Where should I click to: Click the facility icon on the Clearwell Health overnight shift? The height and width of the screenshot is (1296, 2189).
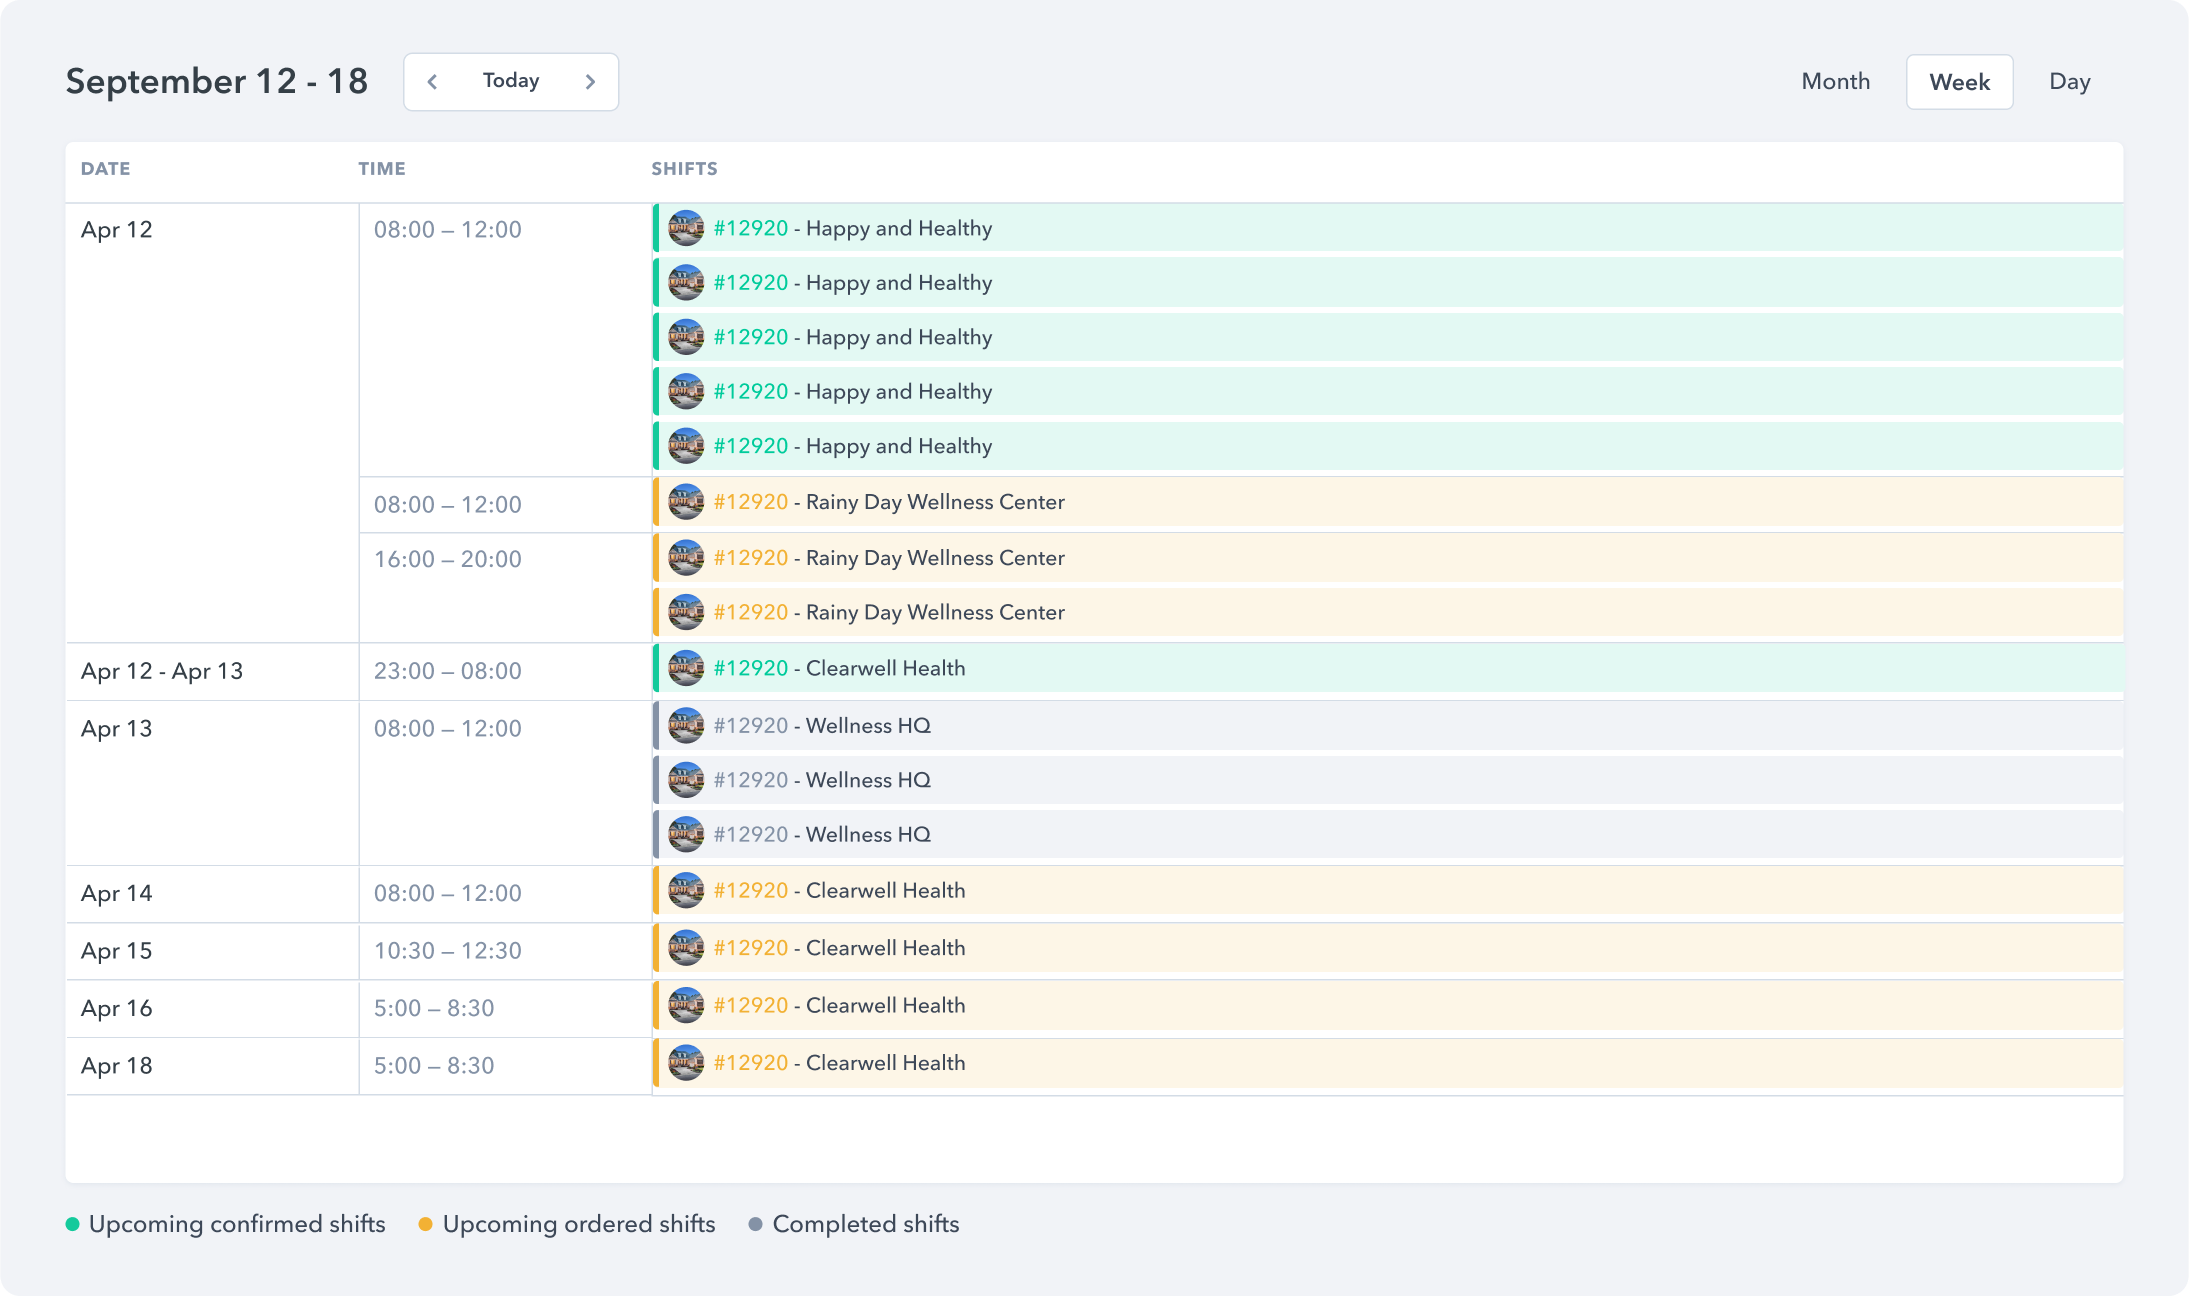(x=686, y=668)
